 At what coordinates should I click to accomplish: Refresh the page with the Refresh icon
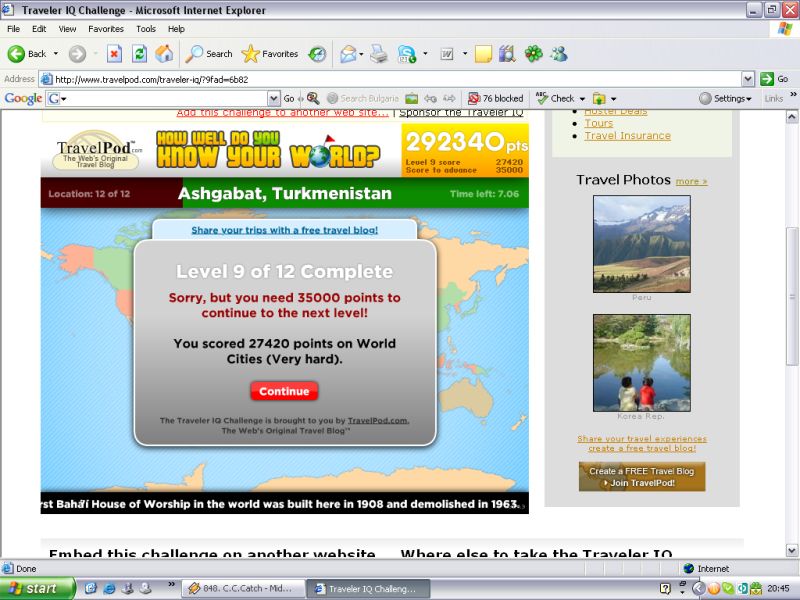click(139, 54)
